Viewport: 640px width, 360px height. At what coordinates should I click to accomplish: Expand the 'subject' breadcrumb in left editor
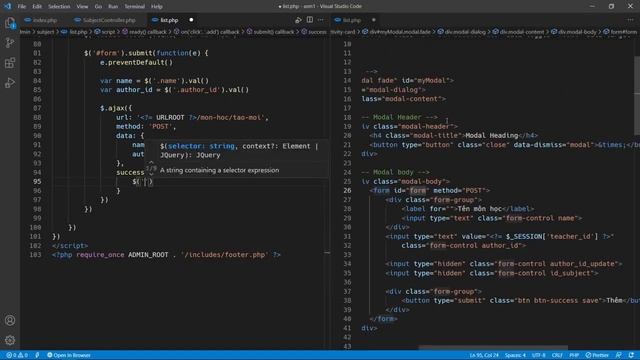tap(45, 32)
